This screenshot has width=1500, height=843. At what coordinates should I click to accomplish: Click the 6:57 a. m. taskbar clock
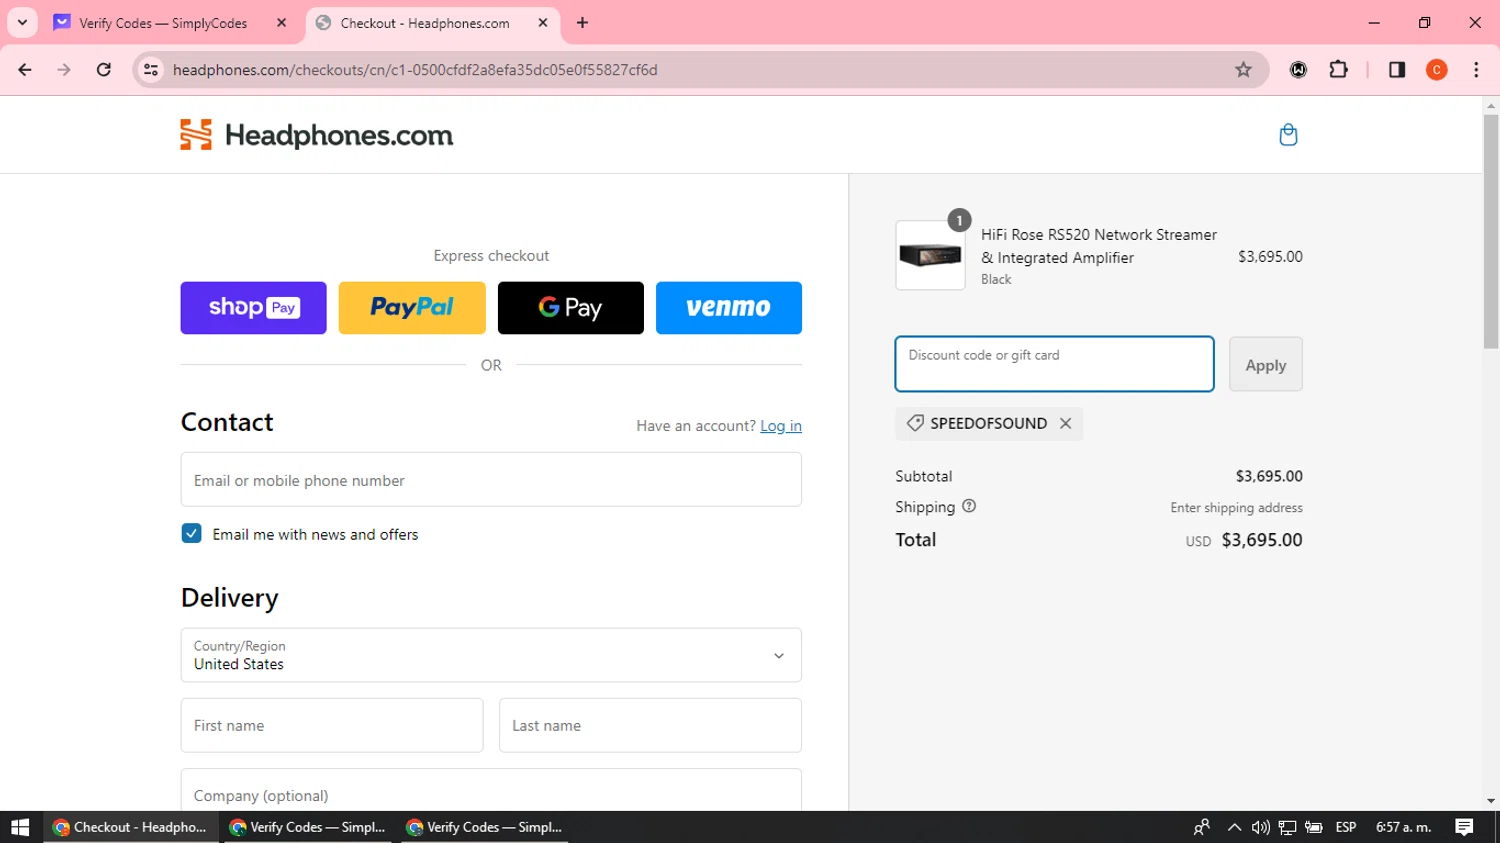coord(1404,827)
